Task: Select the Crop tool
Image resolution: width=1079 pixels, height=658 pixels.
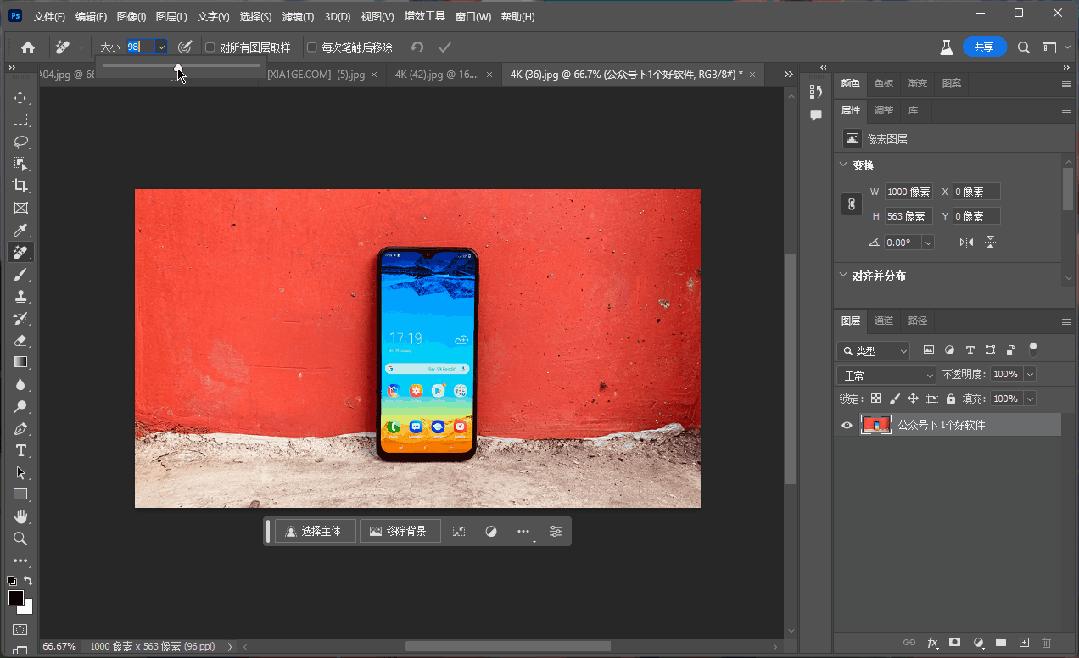Action: tap(21, 186)
